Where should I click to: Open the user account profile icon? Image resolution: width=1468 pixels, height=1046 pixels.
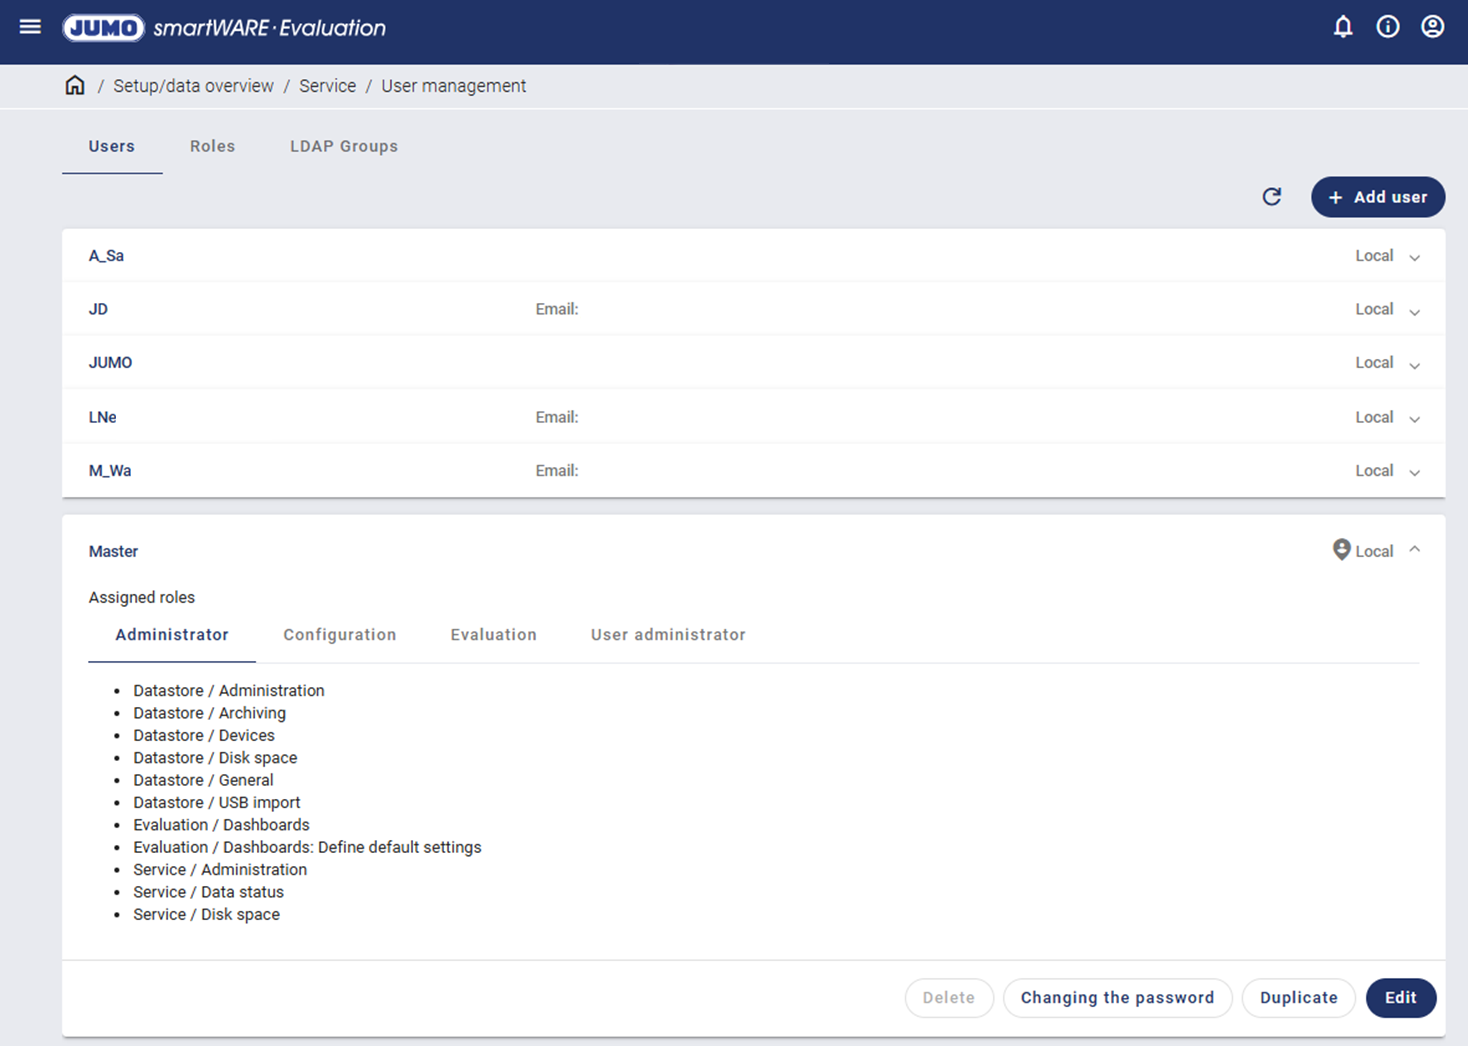(x=1432, y=27)
